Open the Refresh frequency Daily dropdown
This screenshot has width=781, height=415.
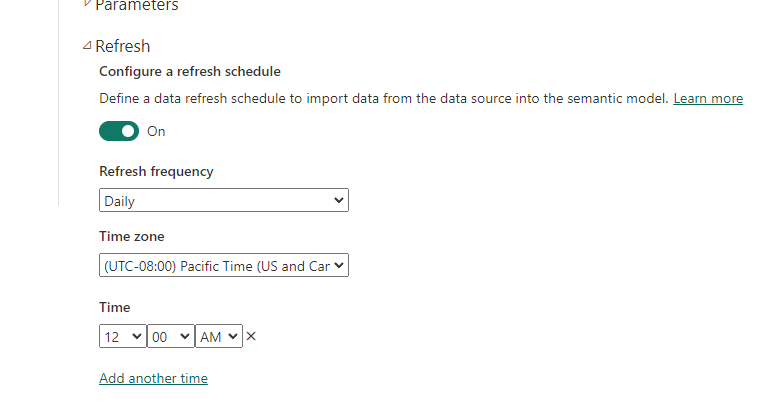point(224,200)
